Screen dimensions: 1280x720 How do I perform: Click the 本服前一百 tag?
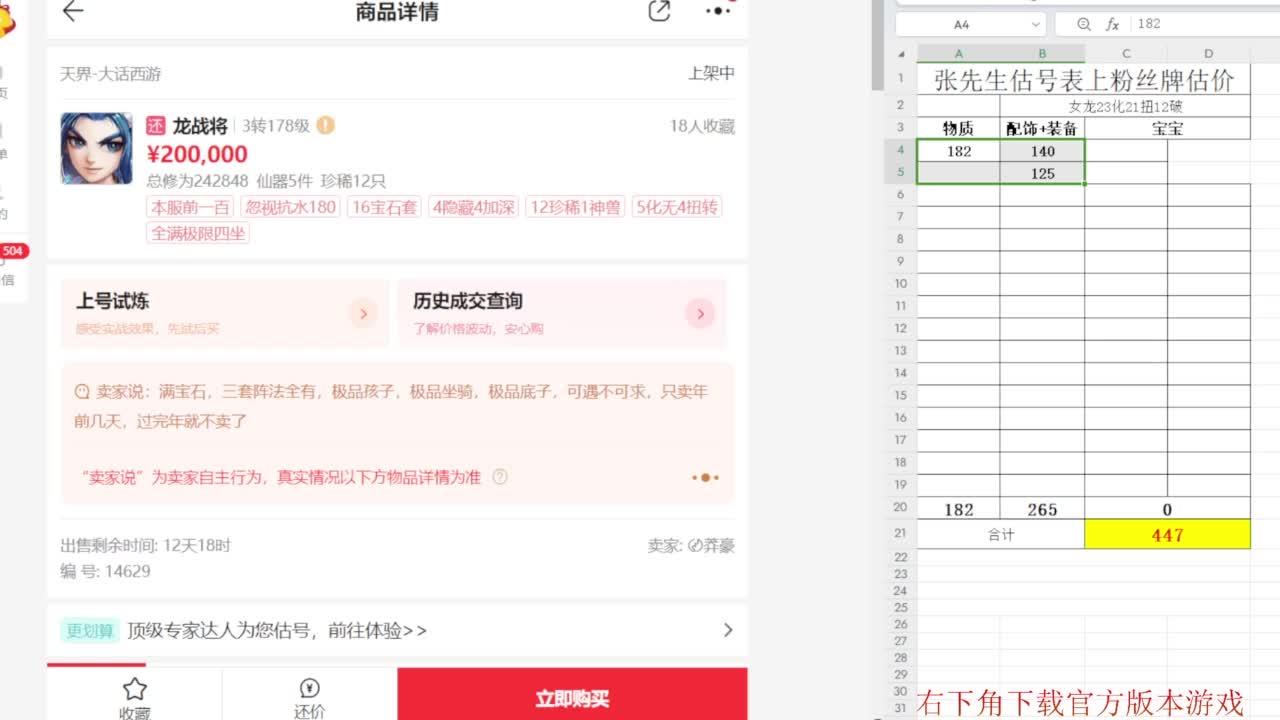190,207
